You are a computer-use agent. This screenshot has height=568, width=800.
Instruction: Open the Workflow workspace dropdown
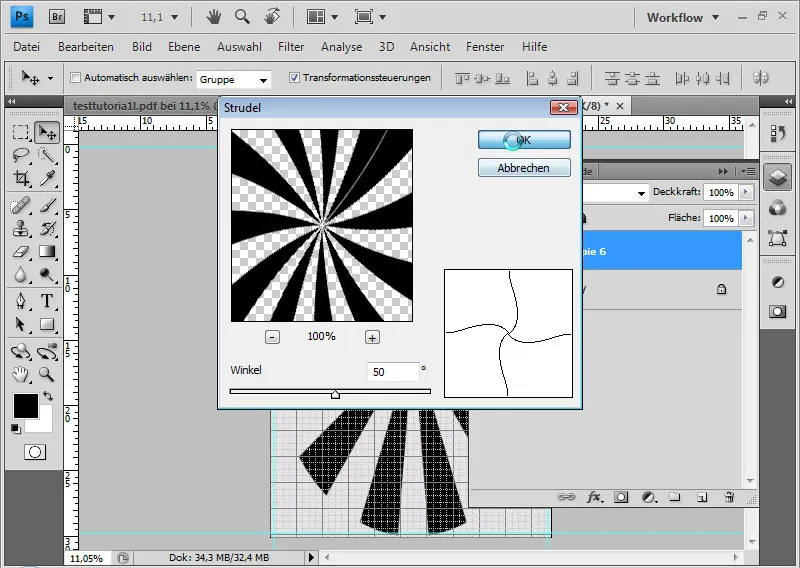[x=683, y=17]
